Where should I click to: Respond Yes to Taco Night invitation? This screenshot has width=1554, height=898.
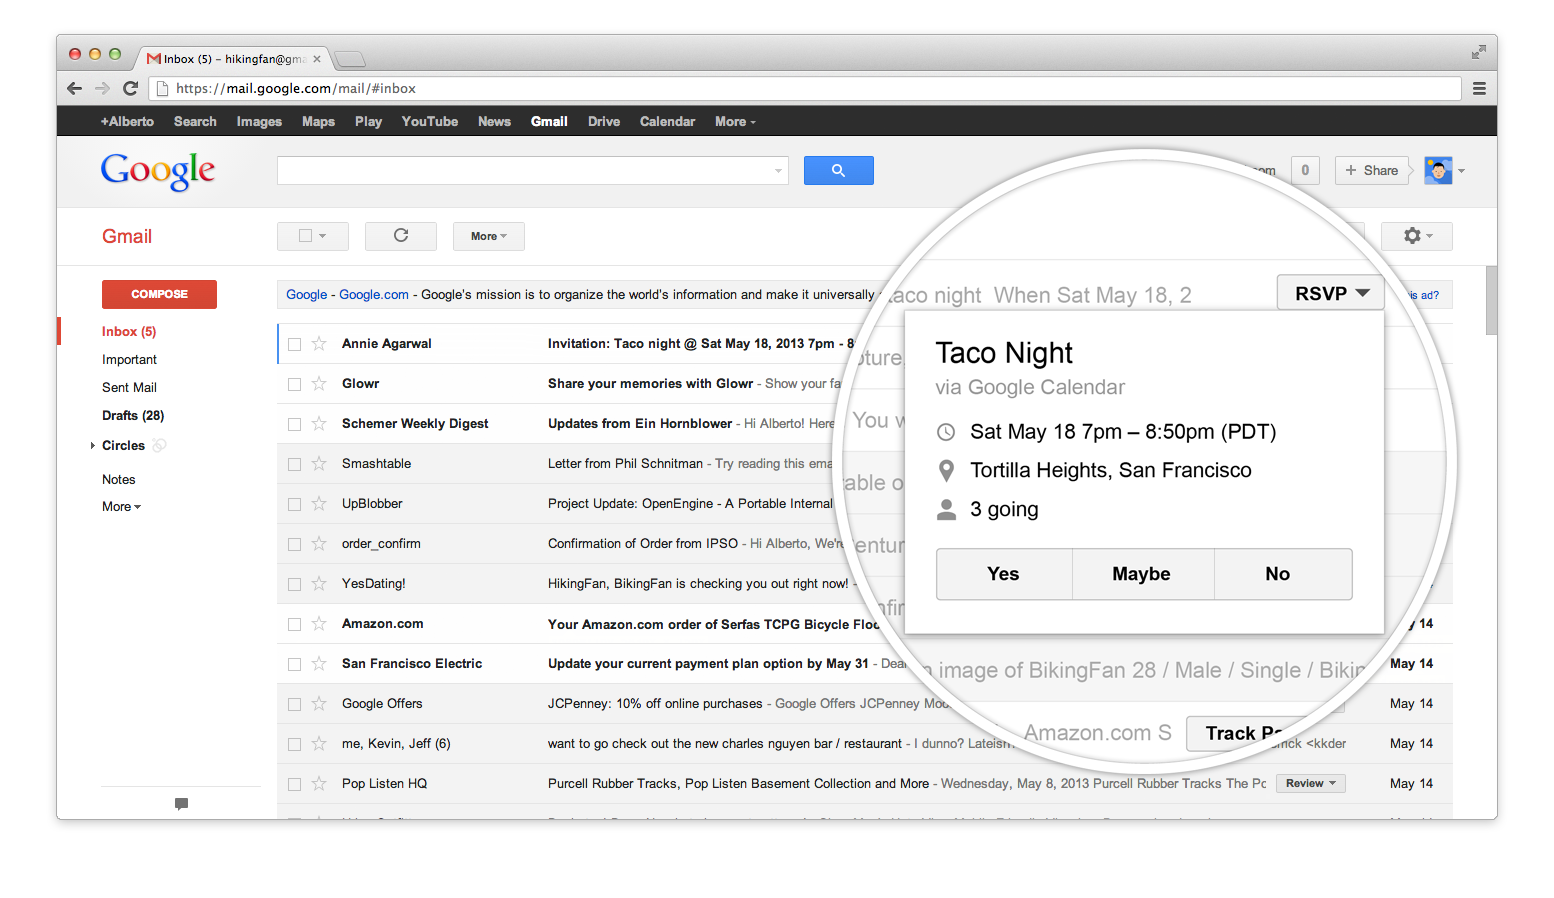click(1003, 574)
